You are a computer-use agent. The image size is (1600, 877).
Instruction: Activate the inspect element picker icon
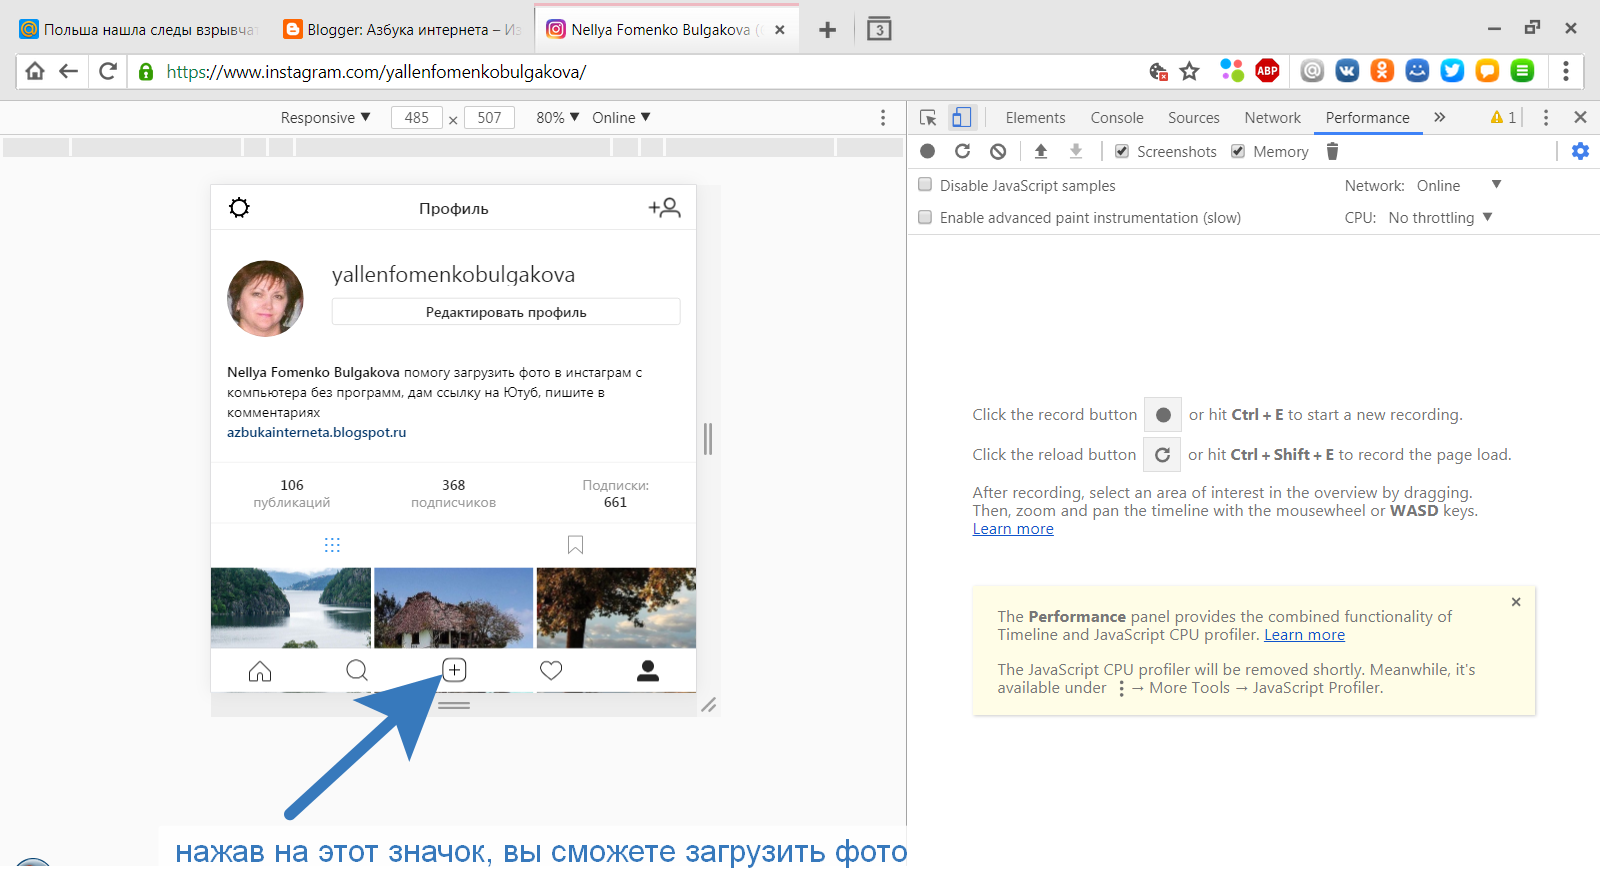[x=928, y=118]
